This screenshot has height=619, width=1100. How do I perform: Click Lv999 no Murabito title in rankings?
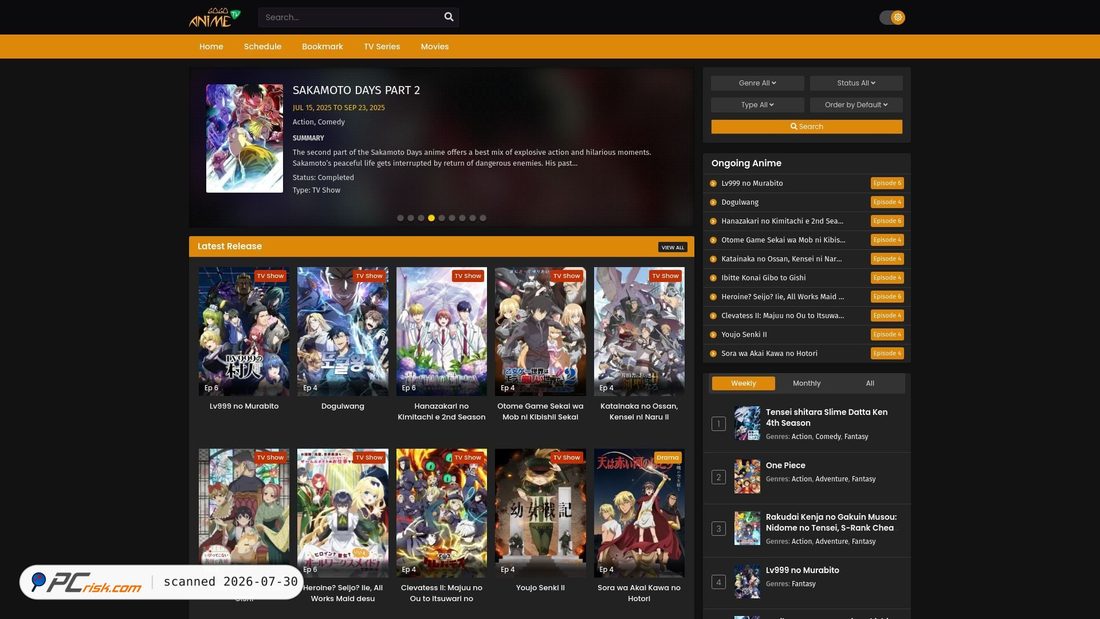coord(803,570)
